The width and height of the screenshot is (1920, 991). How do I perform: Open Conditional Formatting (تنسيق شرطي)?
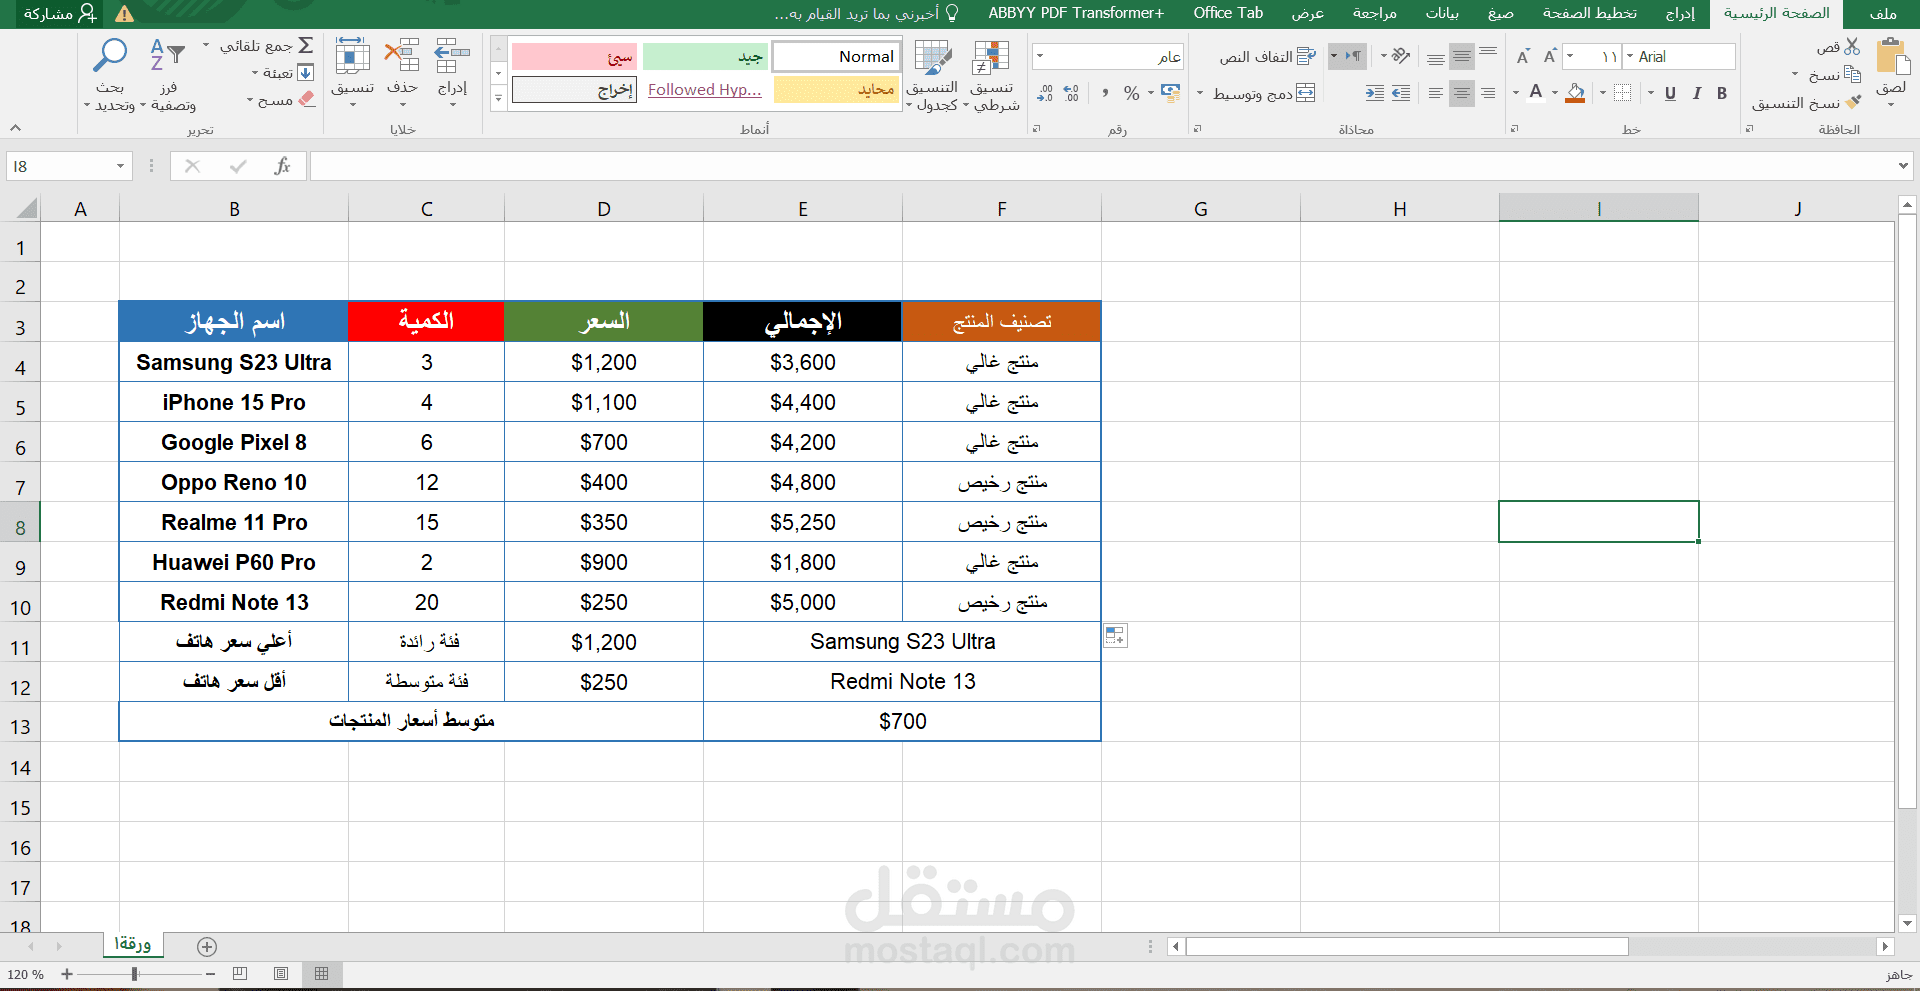[991, 75]
